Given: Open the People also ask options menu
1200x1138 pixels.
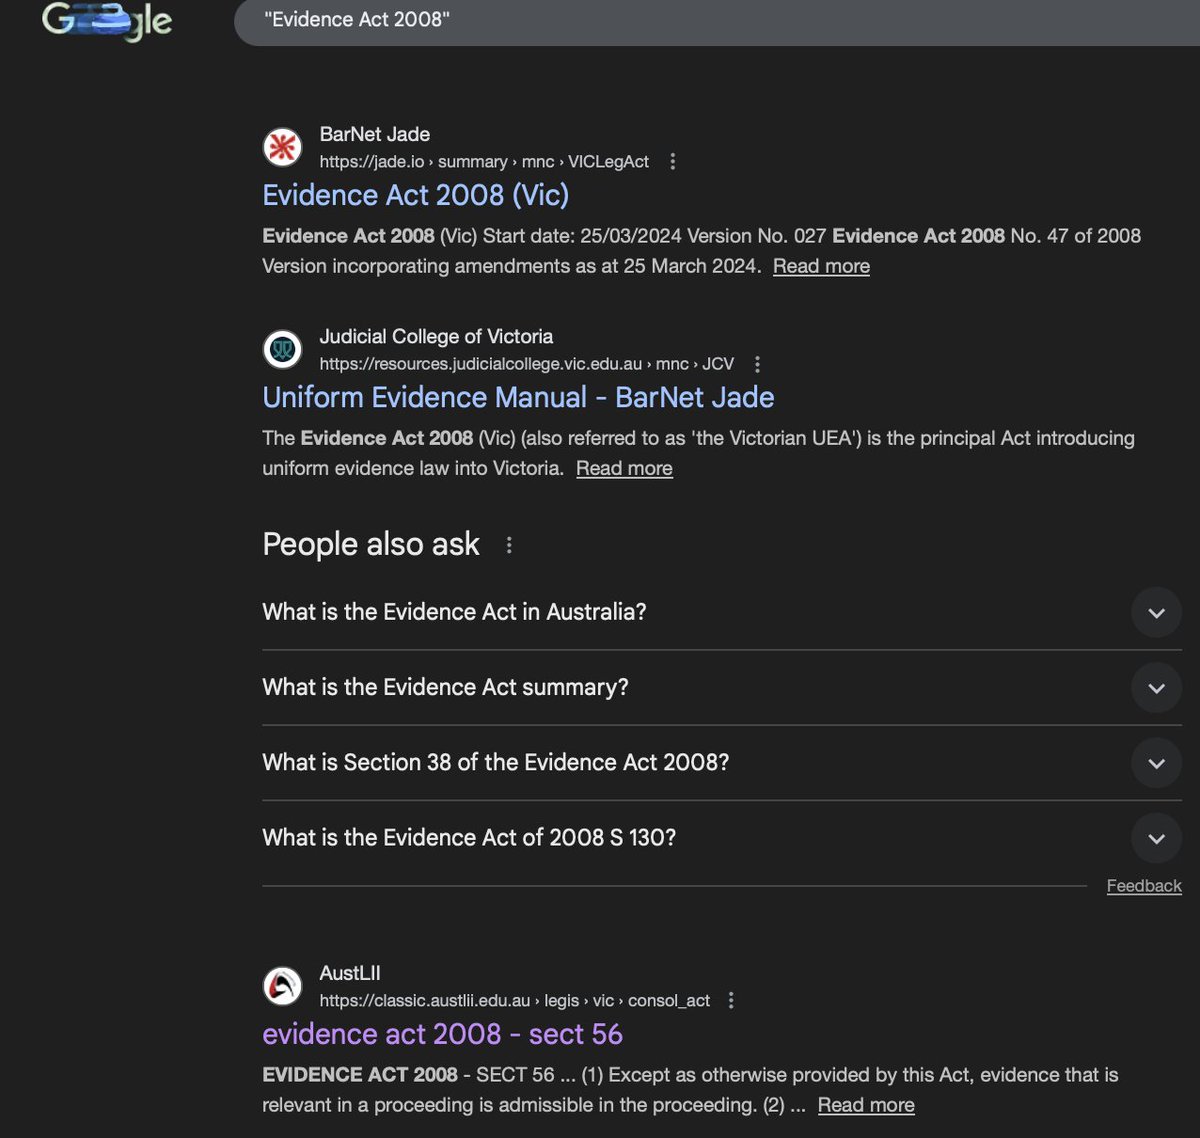Looking at the screenshot, I should (509, 545).
